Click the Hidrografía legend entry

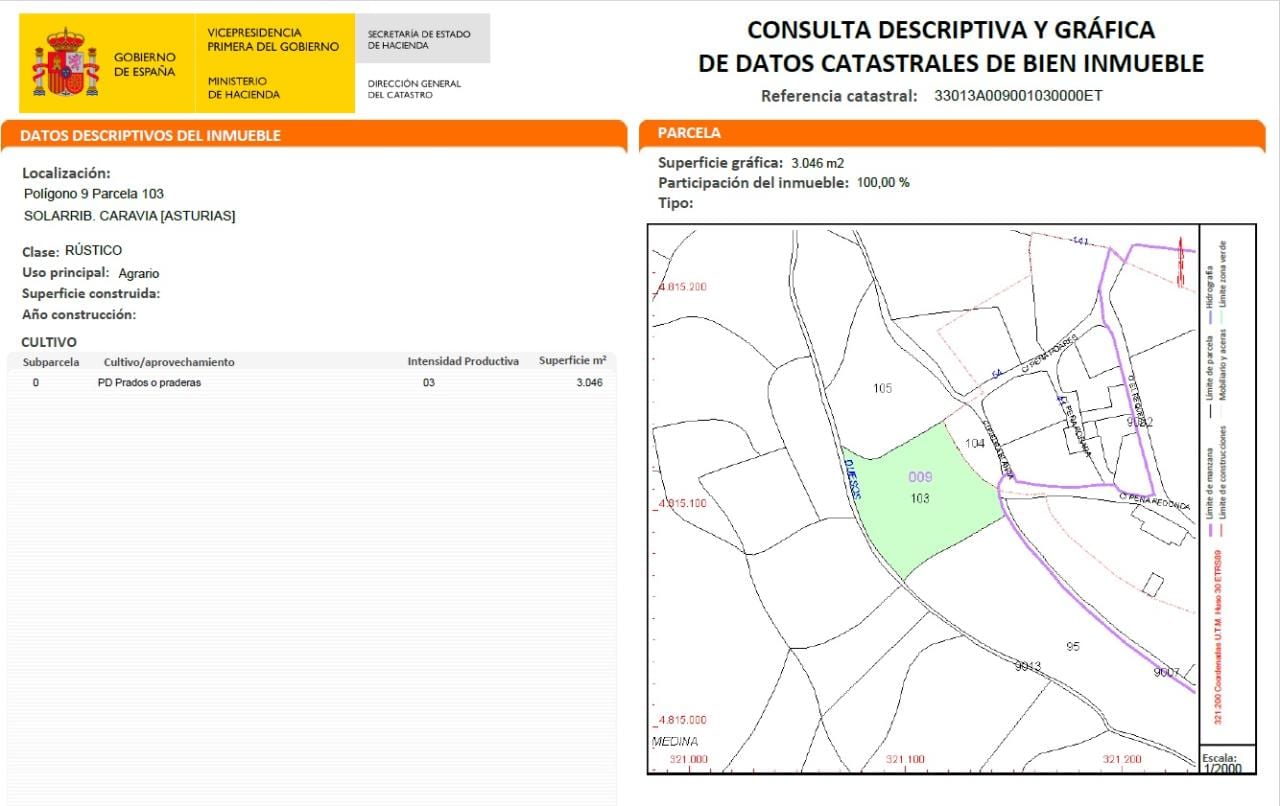(1210, 297)
